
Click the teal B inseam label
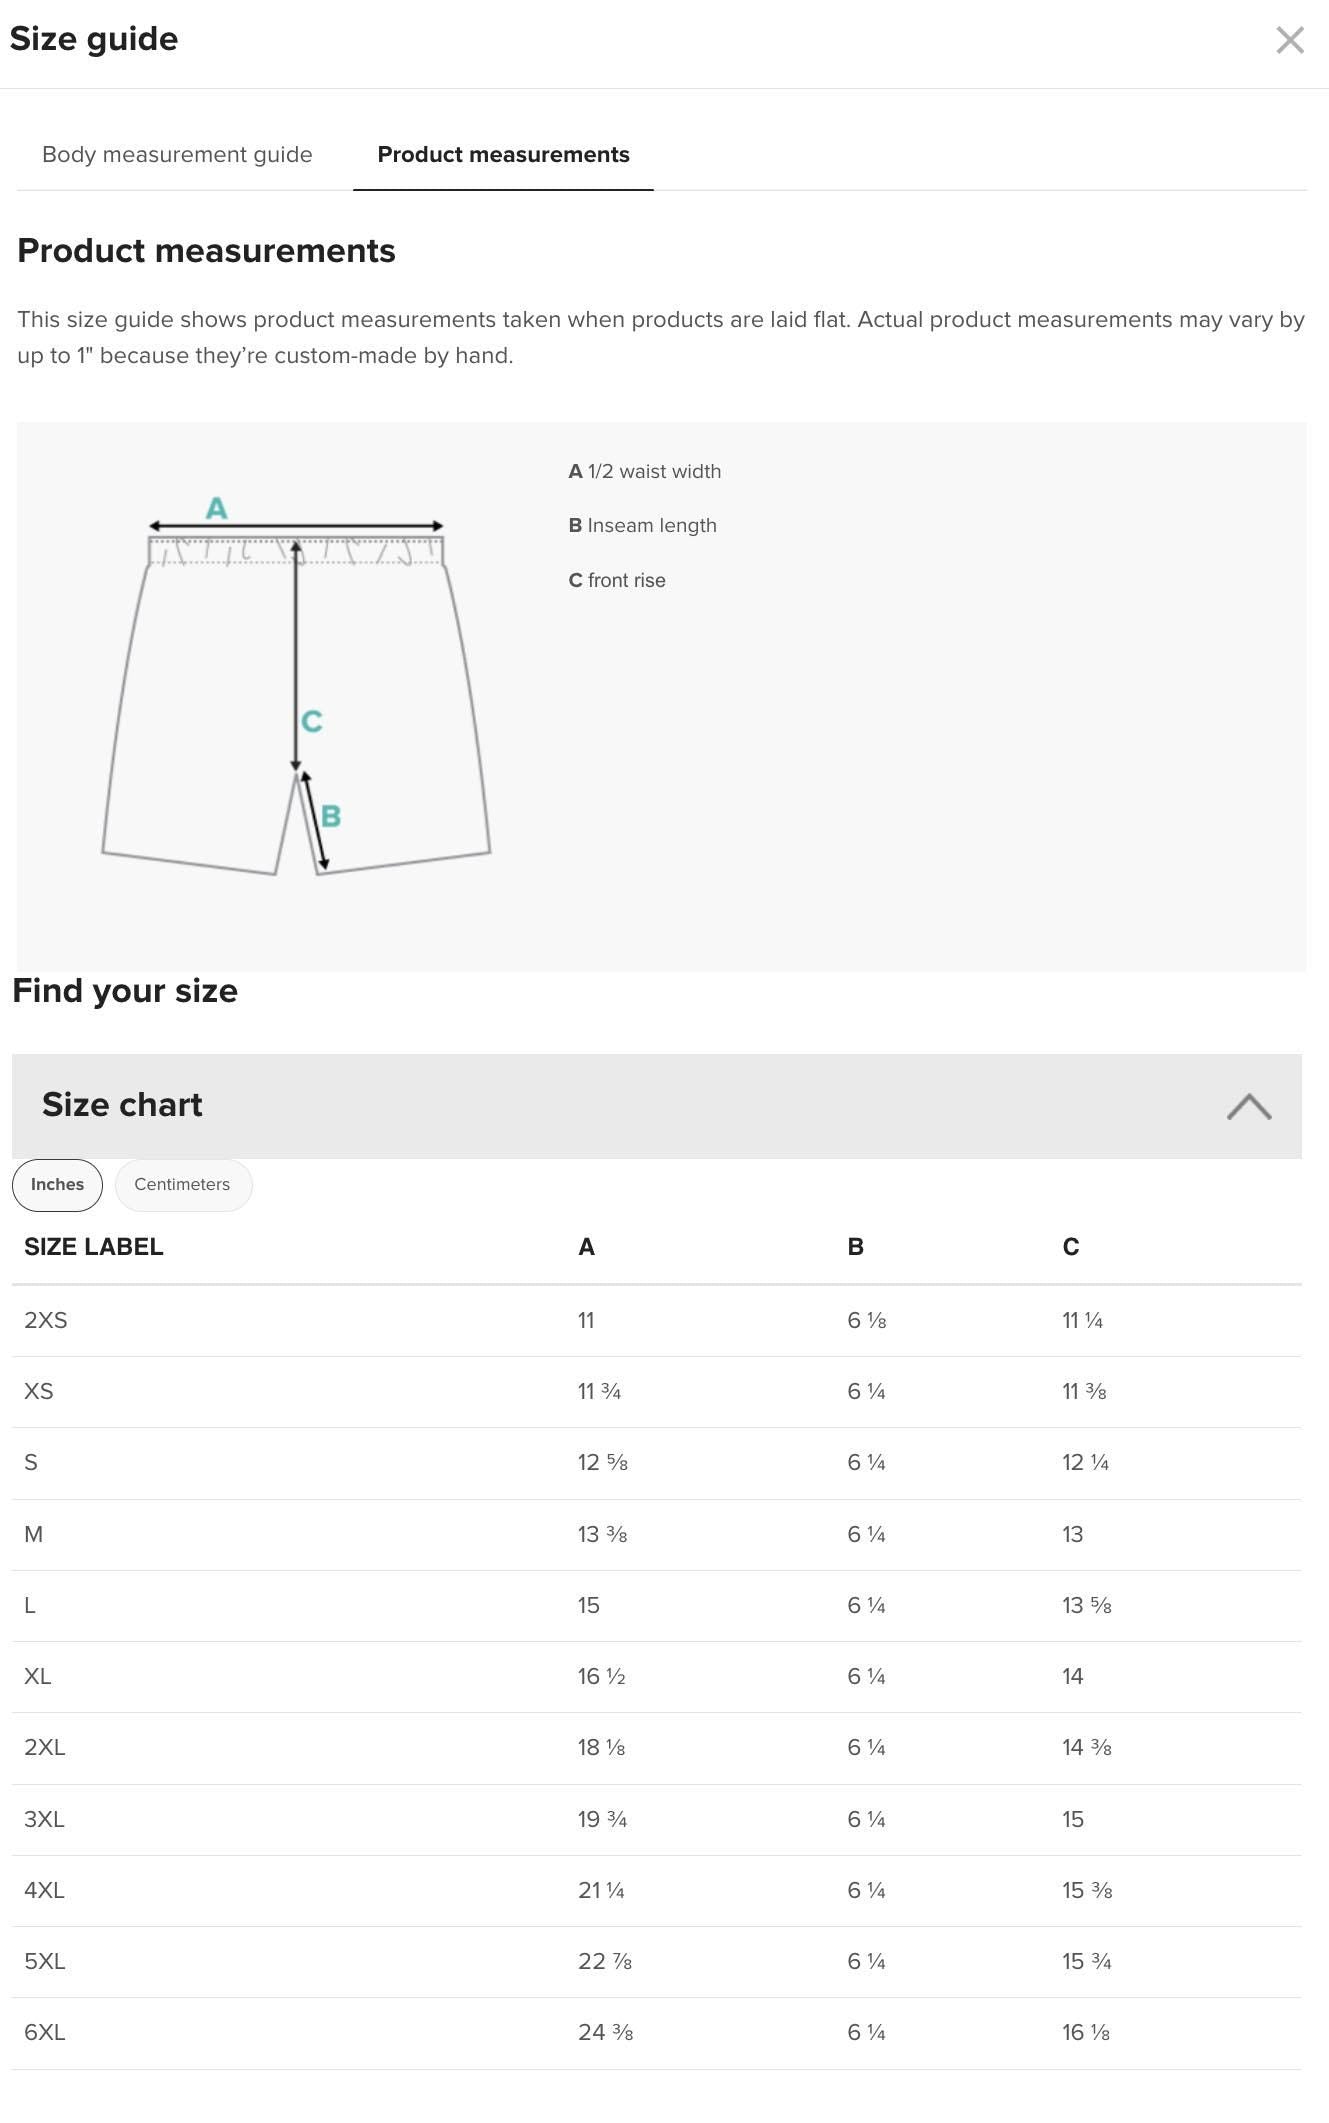[x=331, y=817]
